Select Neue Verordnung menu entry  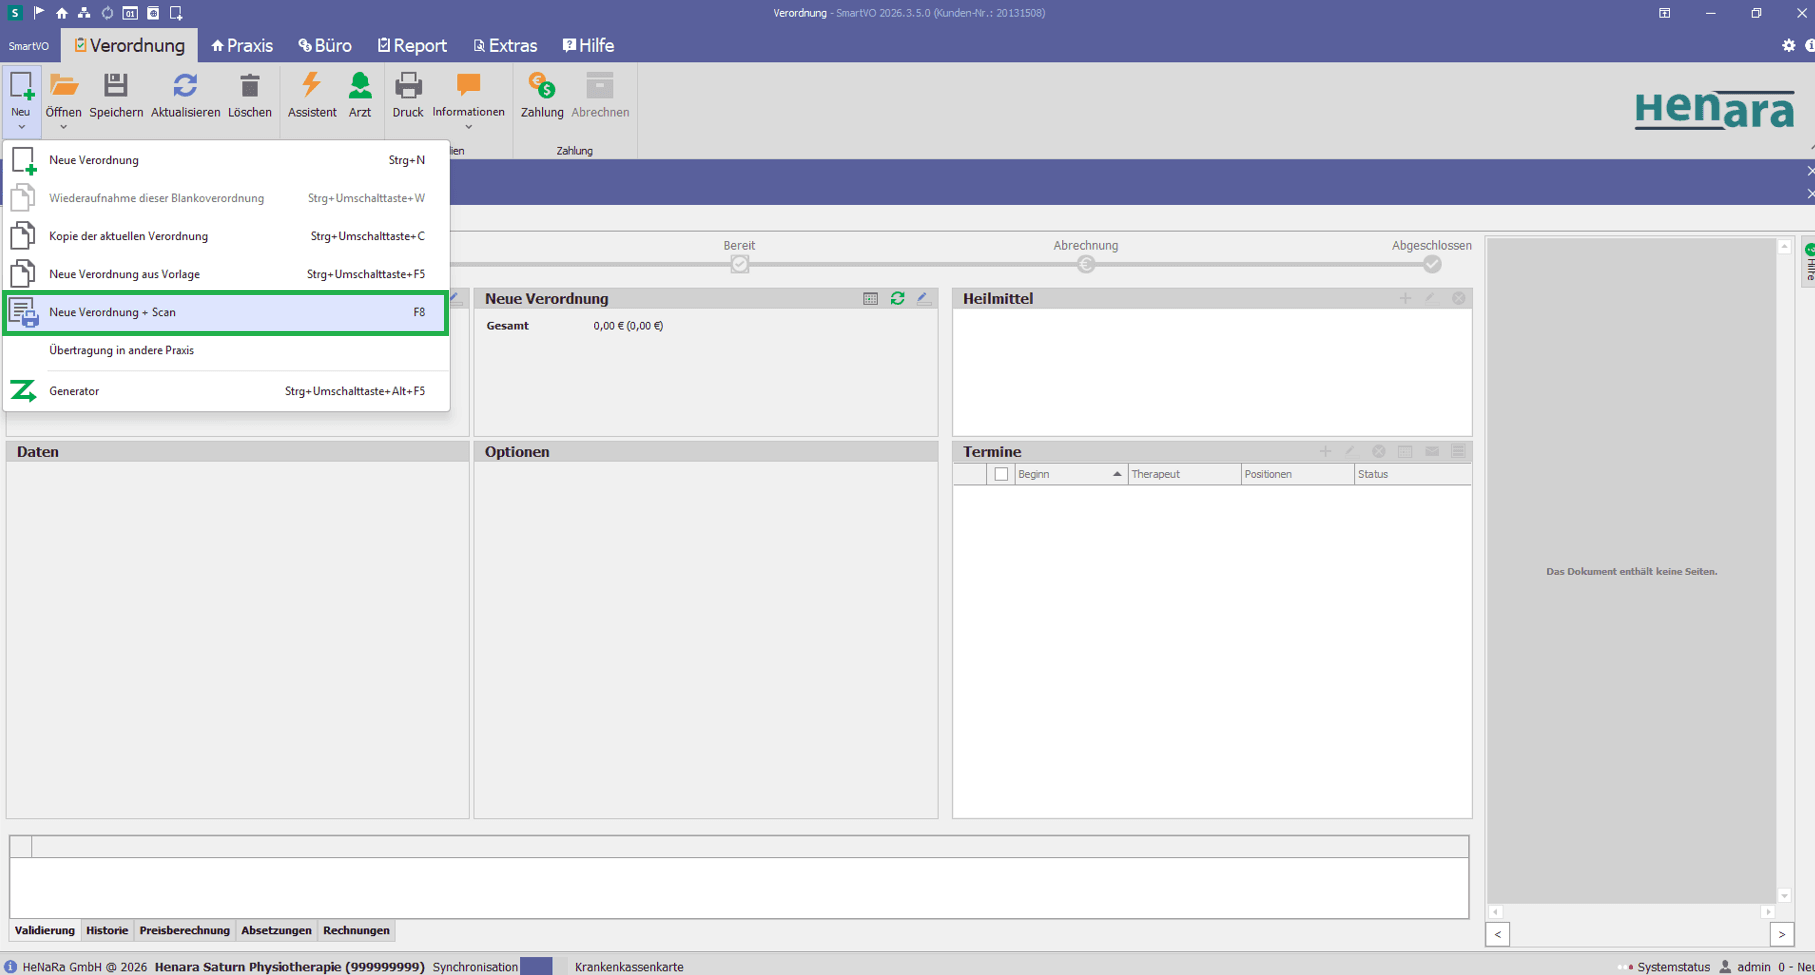[x=227, y=160]
